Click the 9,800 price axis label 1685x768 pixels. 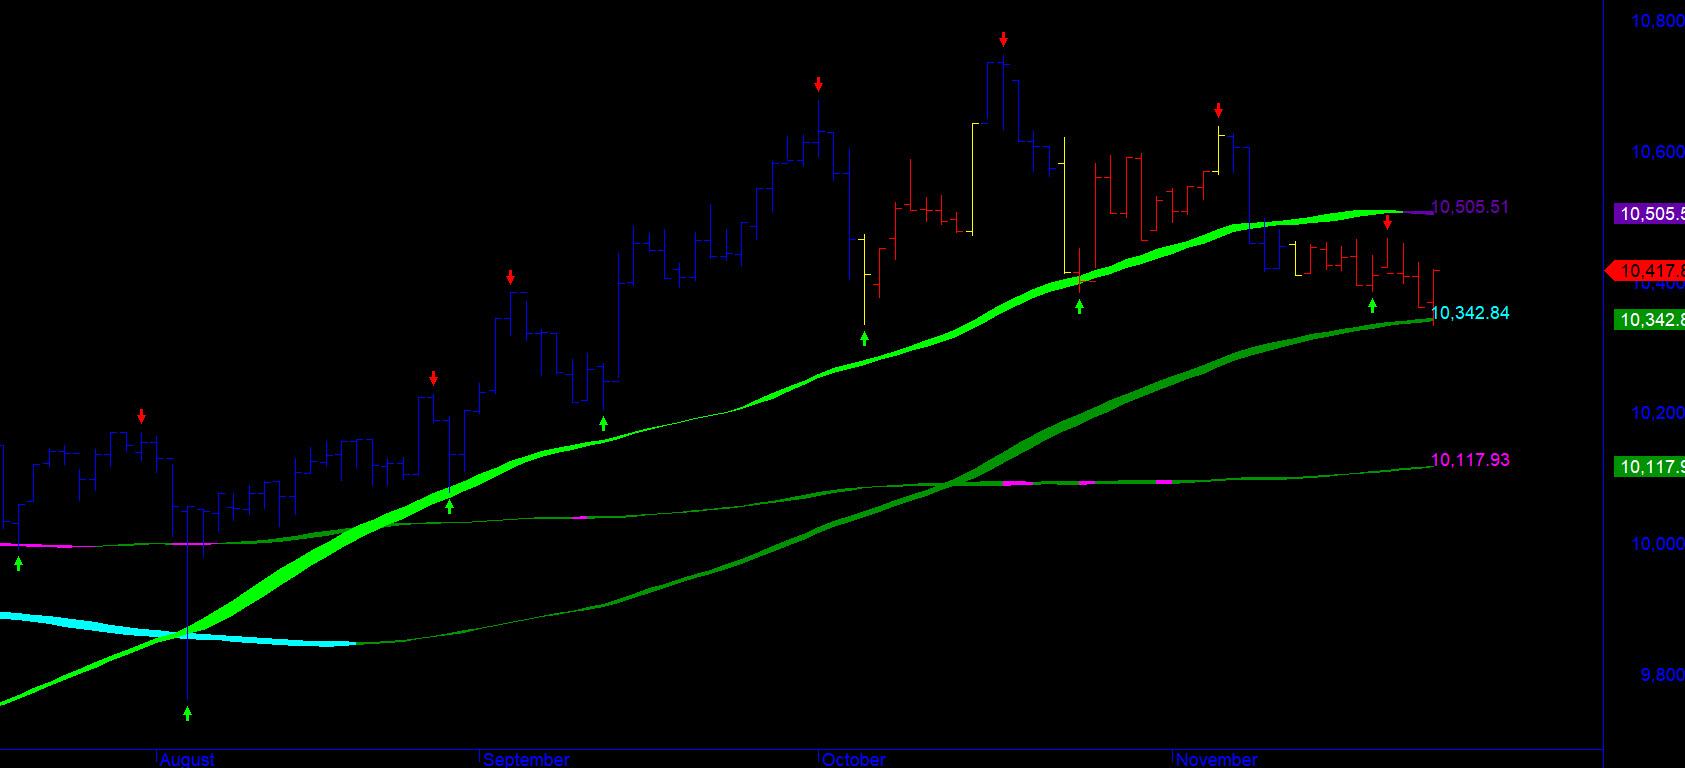pos(1661,675)
